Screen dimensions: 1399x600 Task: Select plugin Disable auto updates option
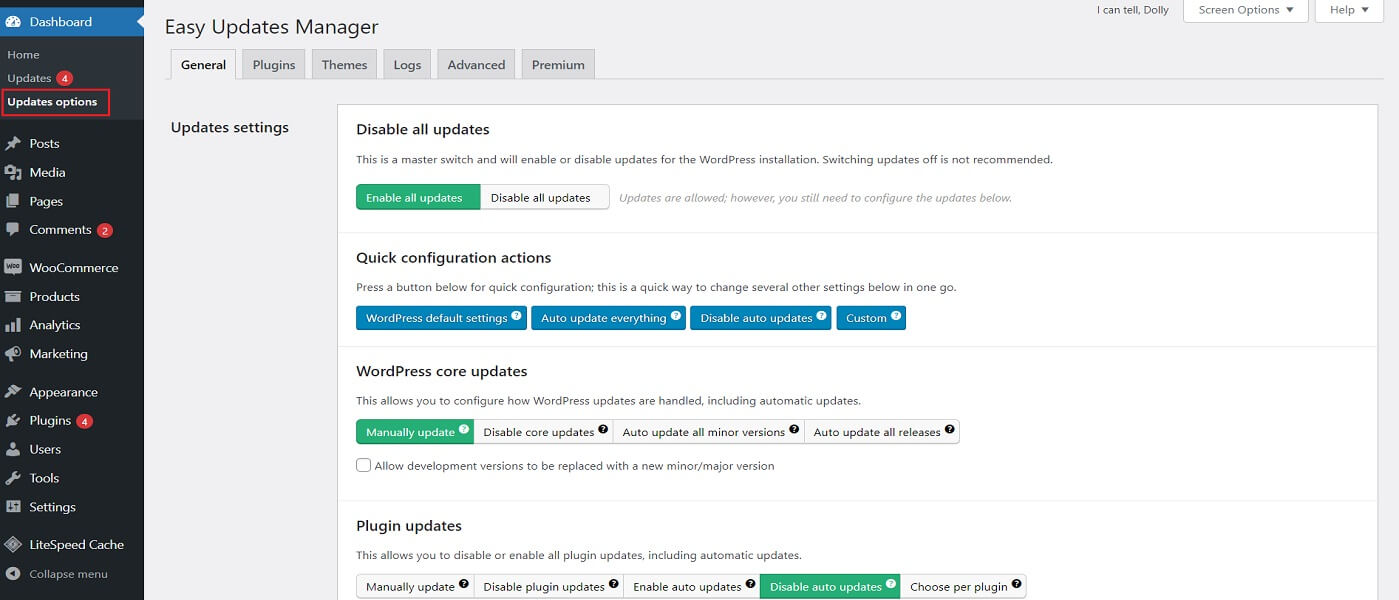click(830, 586)
